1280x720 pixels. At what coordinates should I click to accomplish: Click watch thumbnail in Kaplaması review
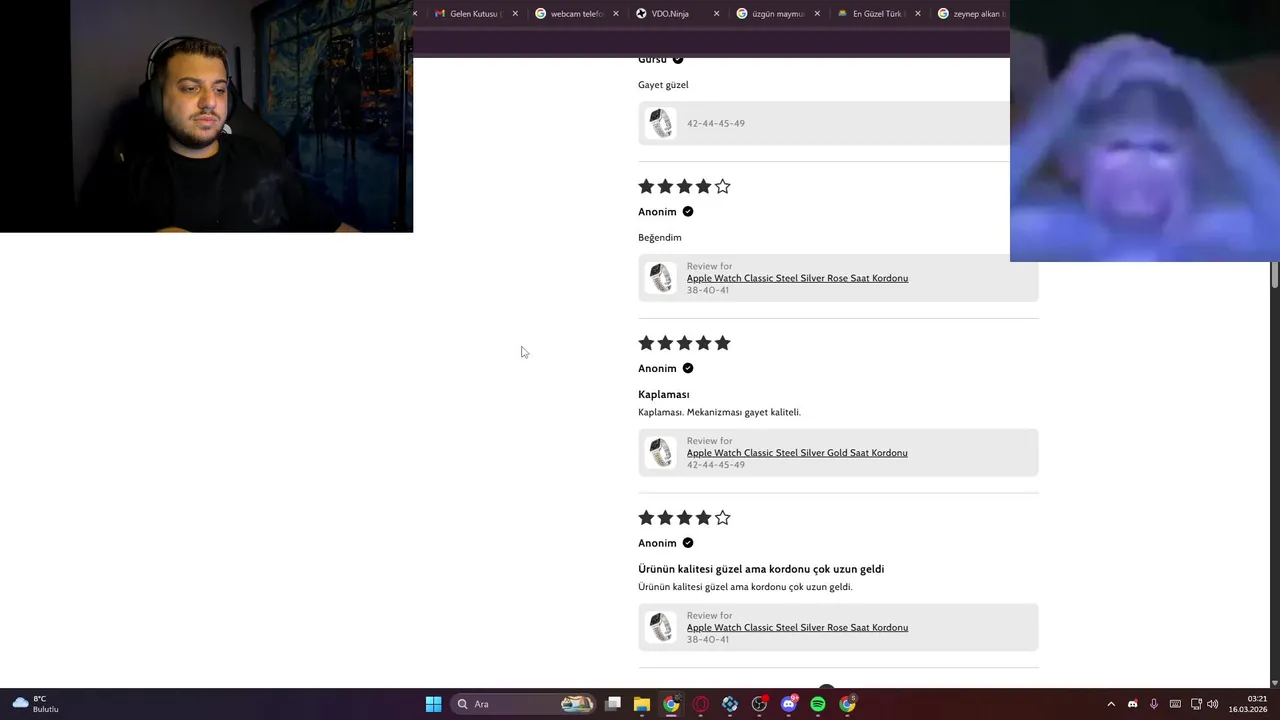(660, 453)
